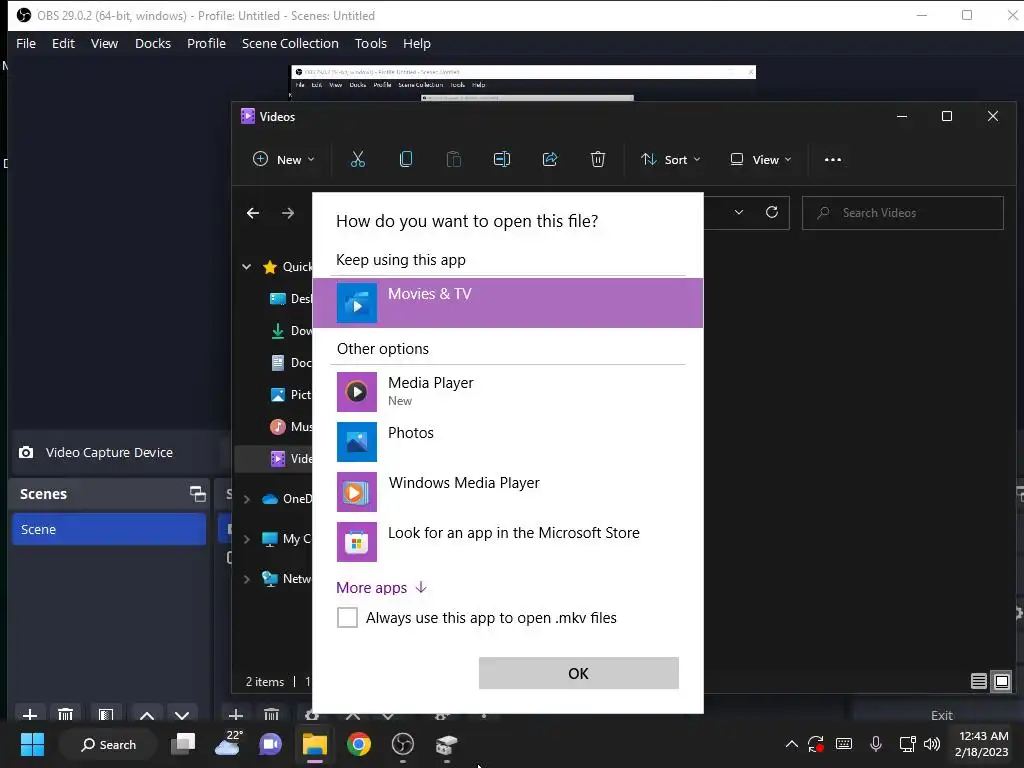The width and height of the screenshot is (1024, 768).
Task: Open the OBS View menu
Action: [x=104, y=43]
